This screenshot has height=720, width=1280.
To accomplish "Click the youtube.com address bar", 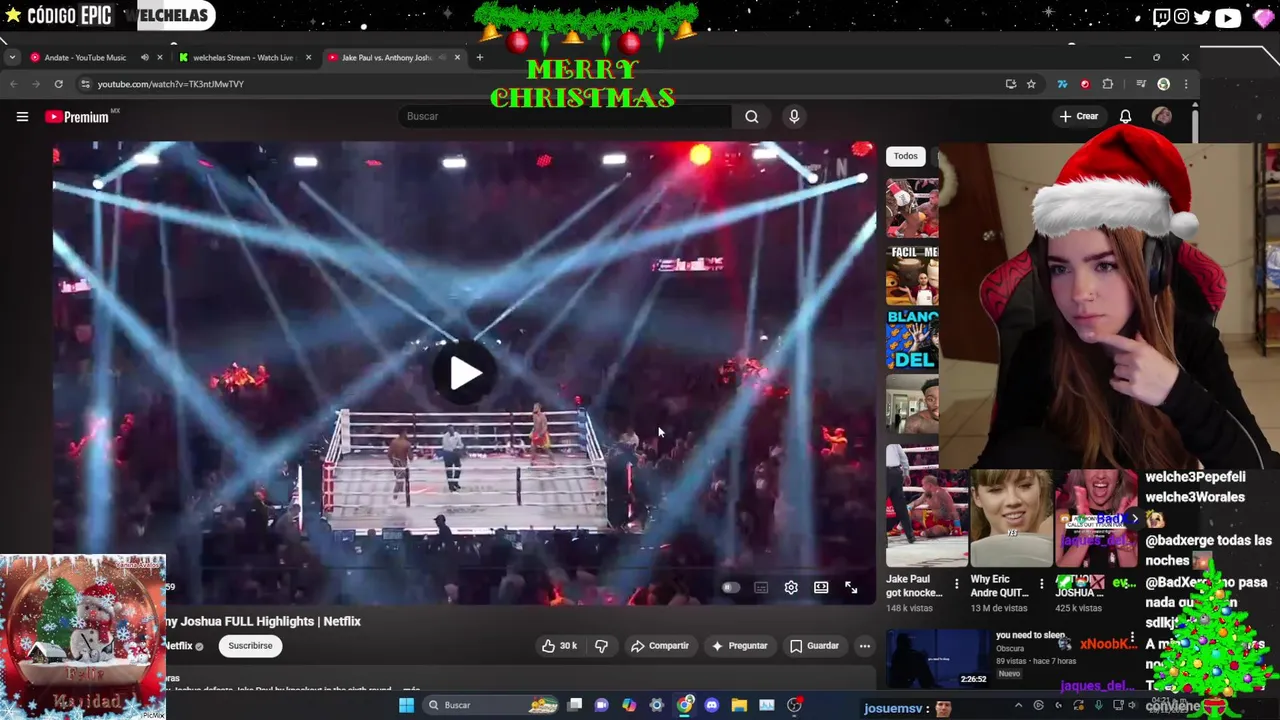I will (540, 84).
